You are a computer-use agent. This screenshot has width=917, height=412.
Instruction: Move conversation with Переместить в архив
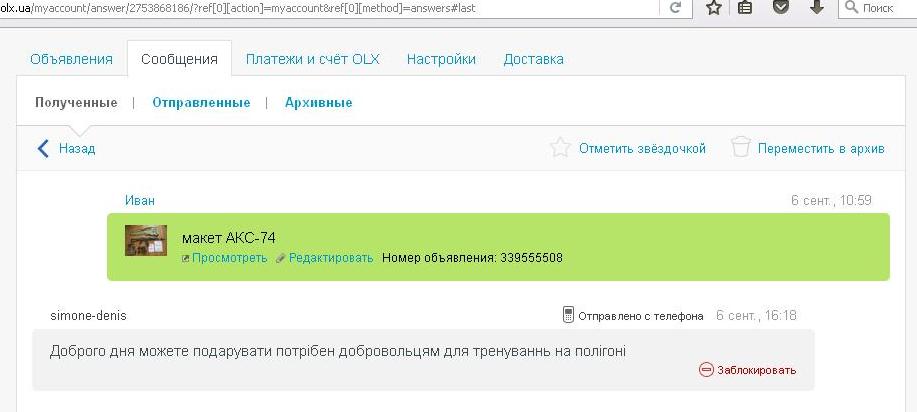pyautogui.click(x=821, y=149)
